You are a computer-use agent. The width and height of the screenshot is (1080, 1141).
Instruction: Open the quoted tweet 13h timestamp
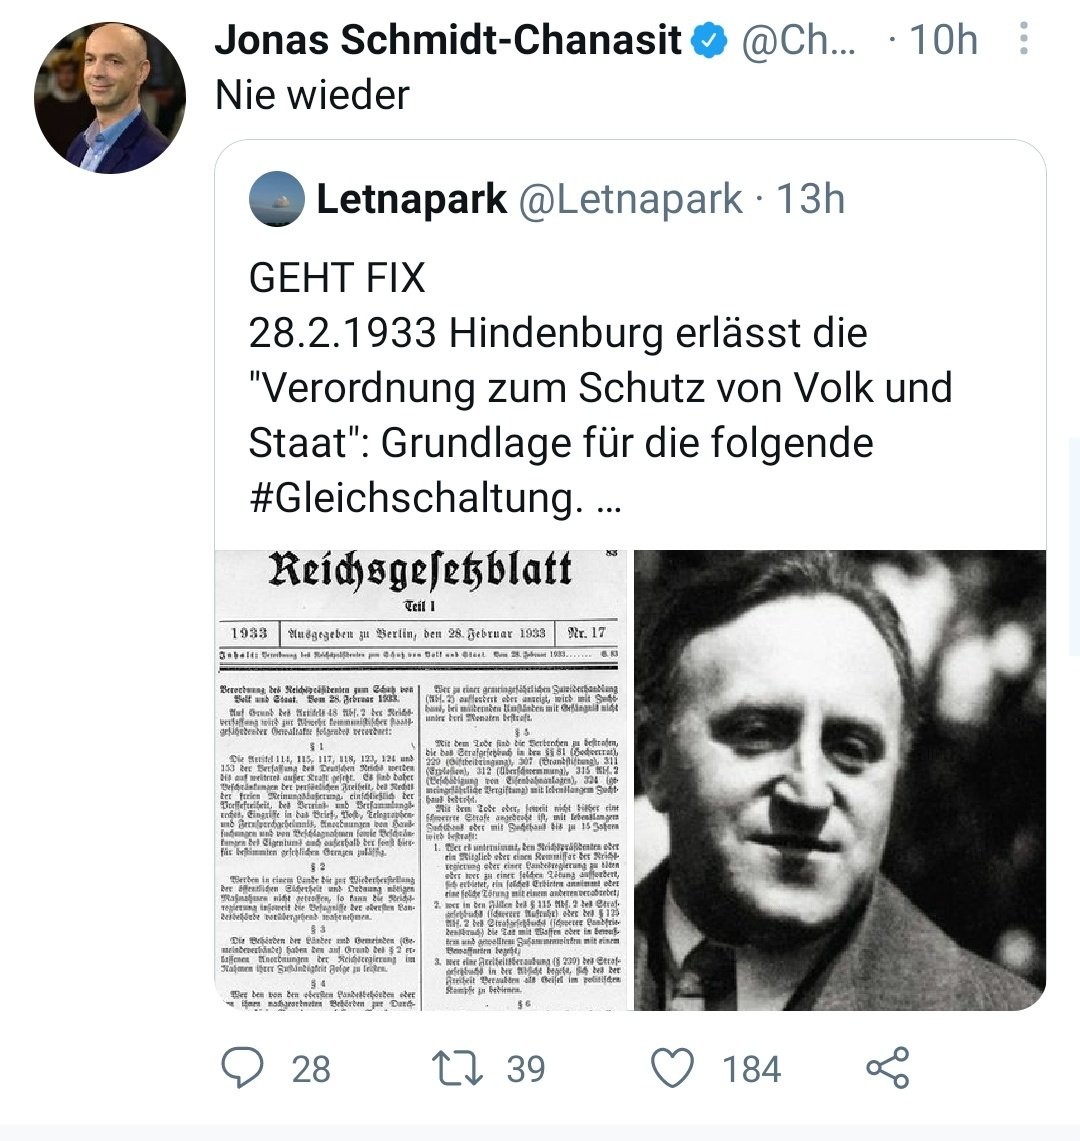coord(811,200)
